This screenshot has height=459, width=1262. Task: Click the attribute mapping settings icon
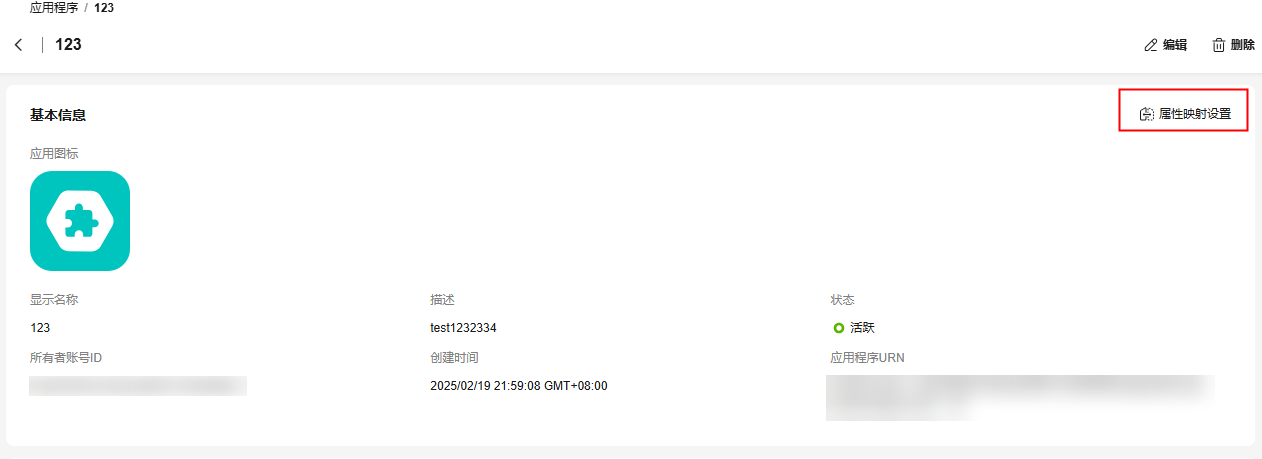coord(1147,115)
